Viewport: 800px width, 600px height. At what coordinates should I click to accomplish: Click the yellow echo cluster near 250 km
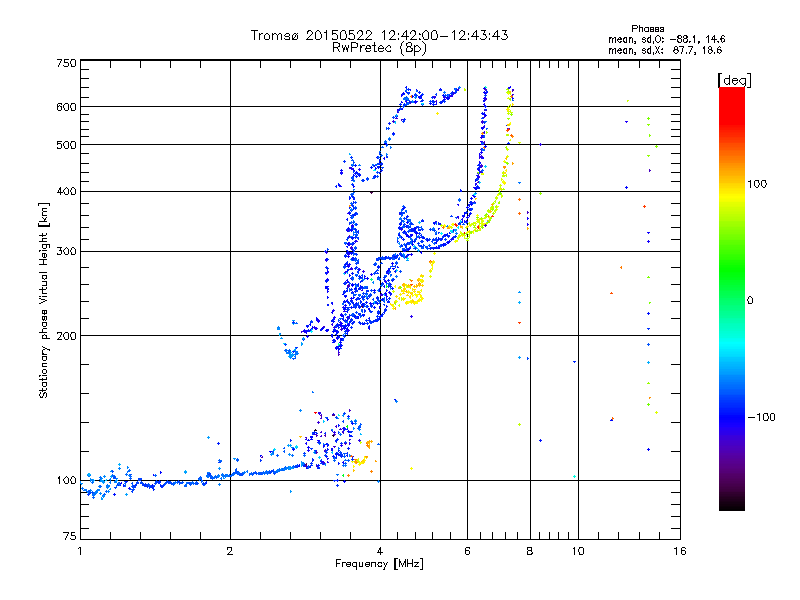[409, 292]
